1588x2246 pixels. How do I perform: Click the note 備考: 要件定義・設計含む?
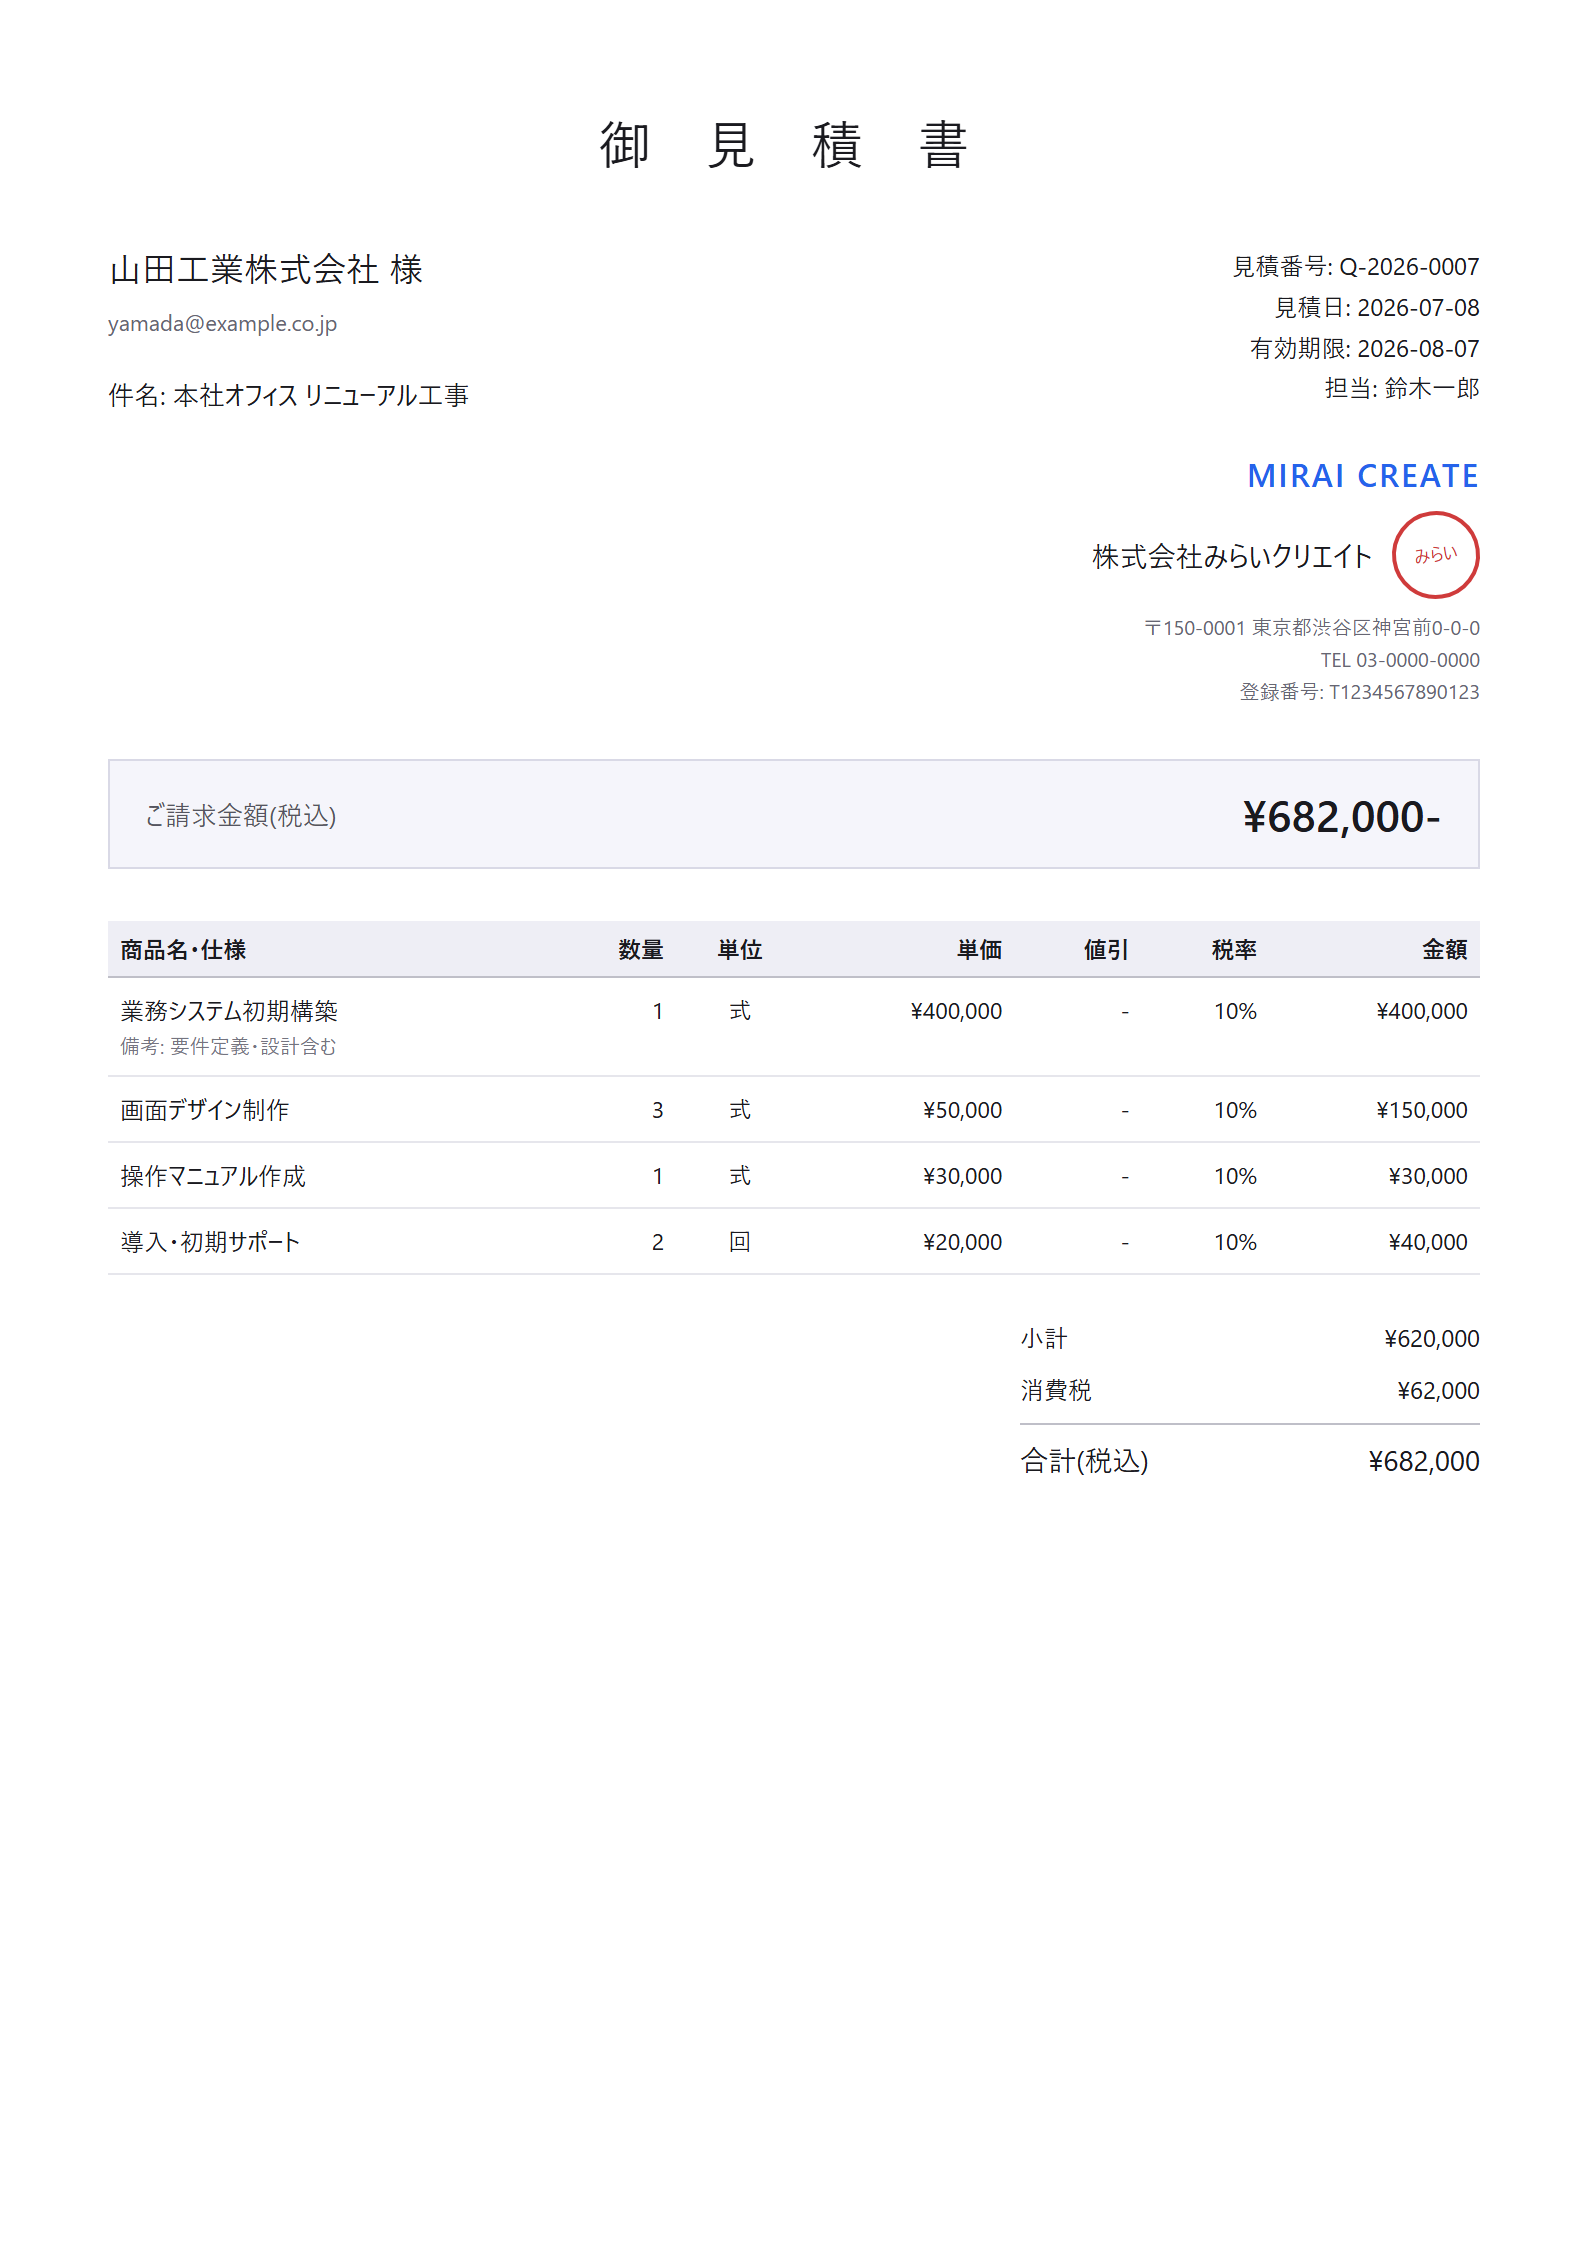(228, 1046)
